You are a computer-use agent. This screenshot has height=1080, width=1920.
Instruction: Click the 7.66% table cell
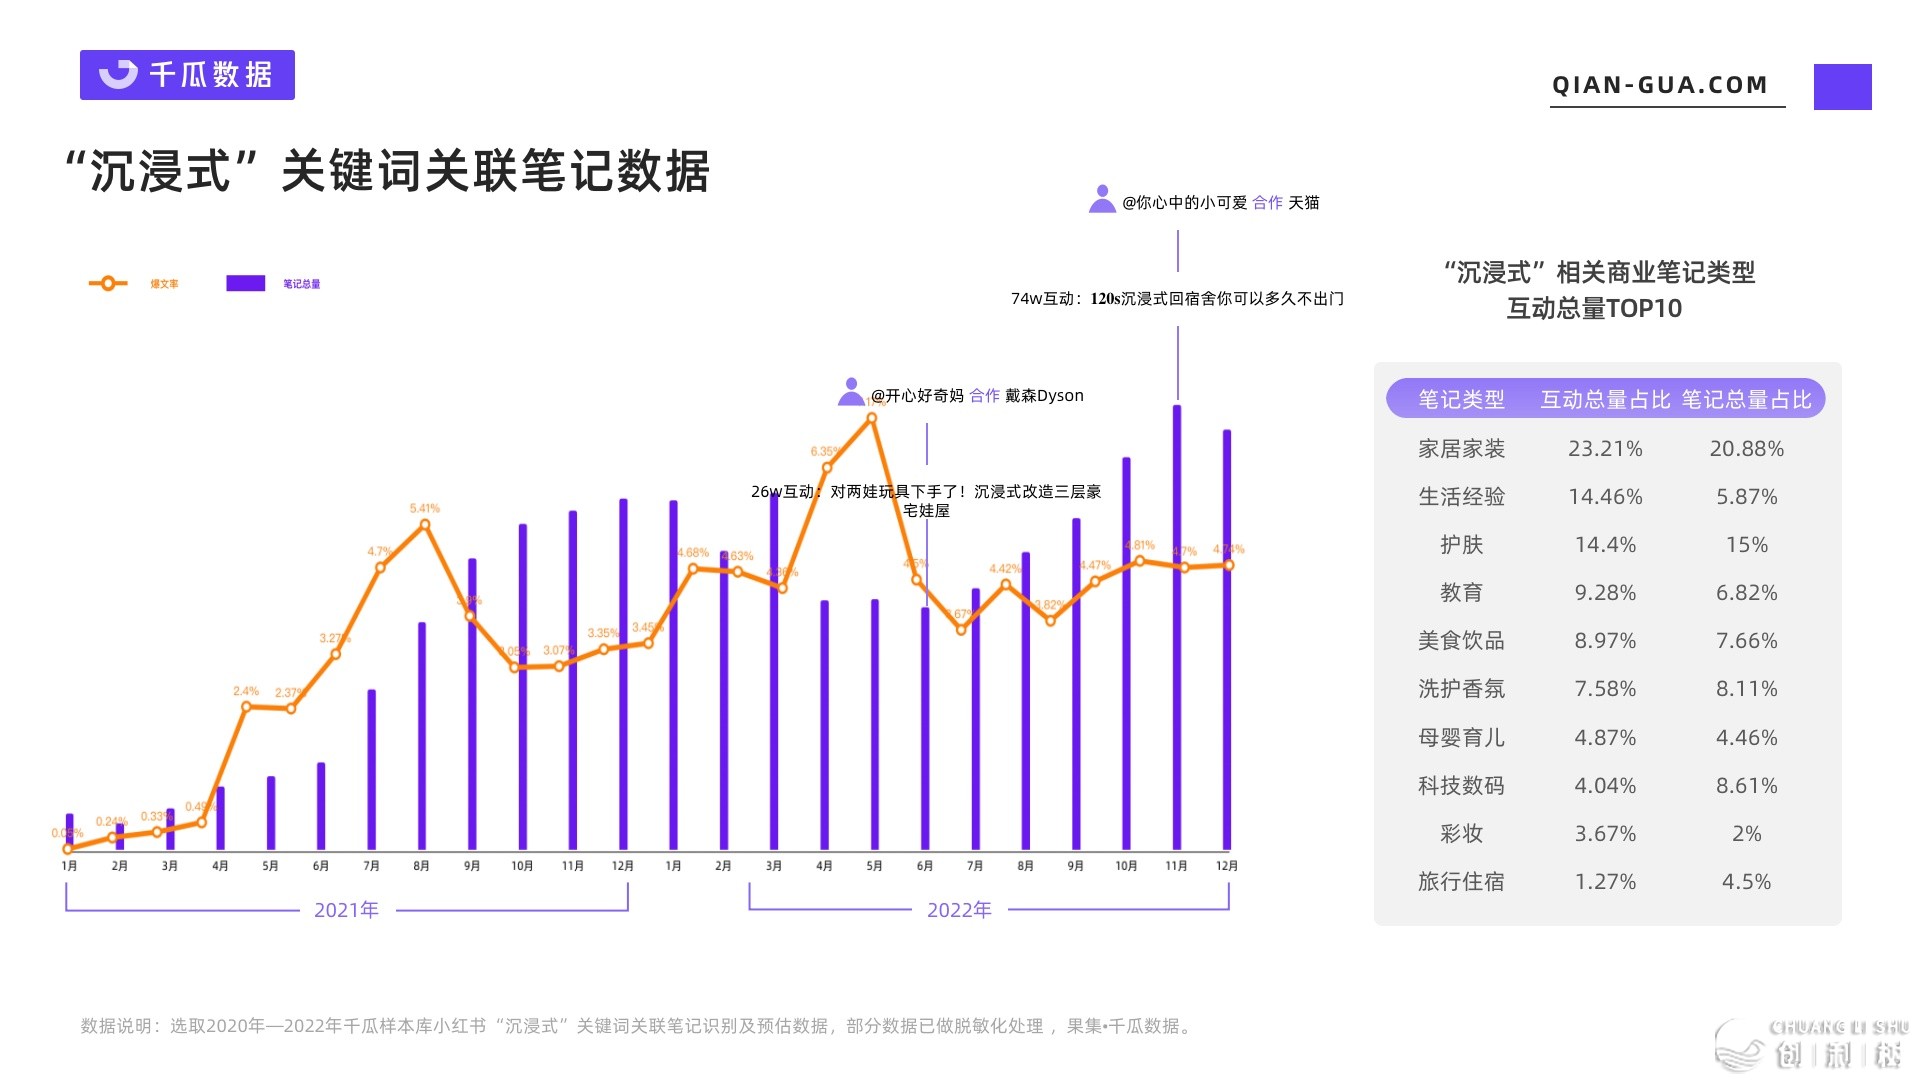(x=1747, y=641)
